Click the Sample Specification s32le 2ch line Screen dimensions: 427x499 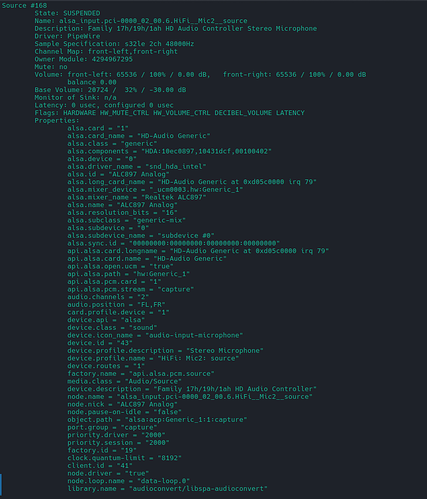[114, 44]
